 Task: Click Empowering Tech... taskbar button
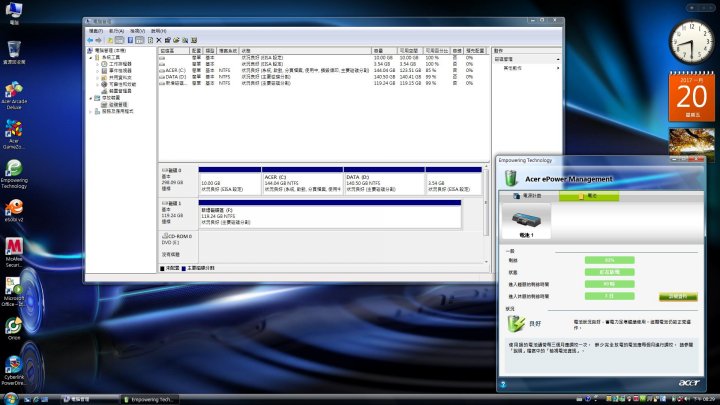pyautogui.click(x=149, y=399)
